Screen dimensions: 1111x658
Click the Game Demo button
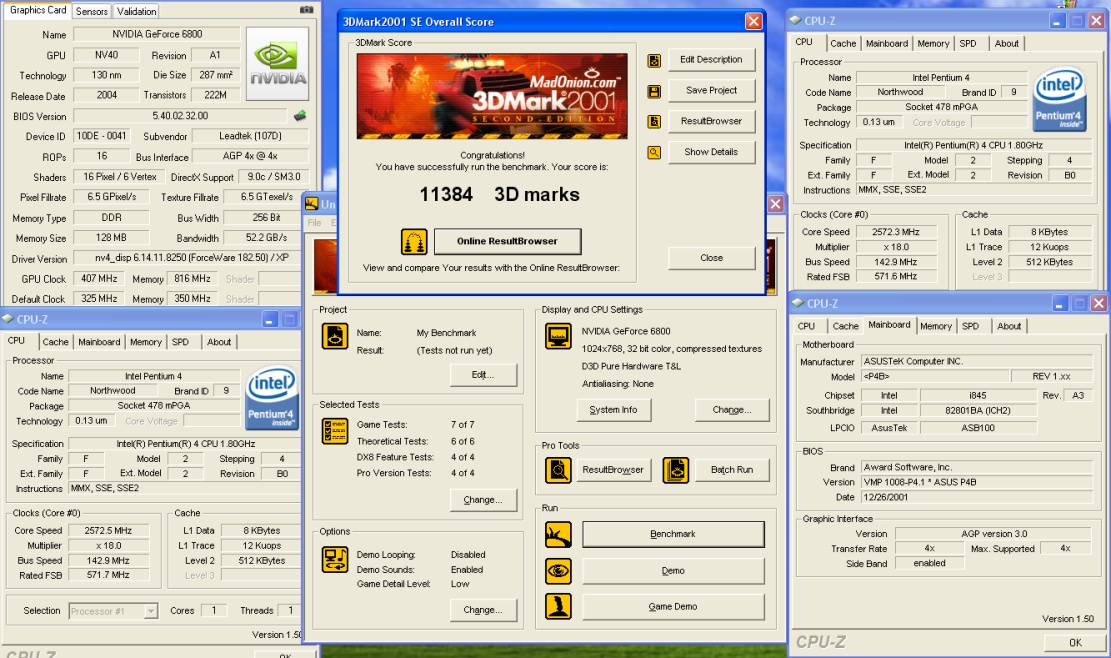click(x=673, y=606)
